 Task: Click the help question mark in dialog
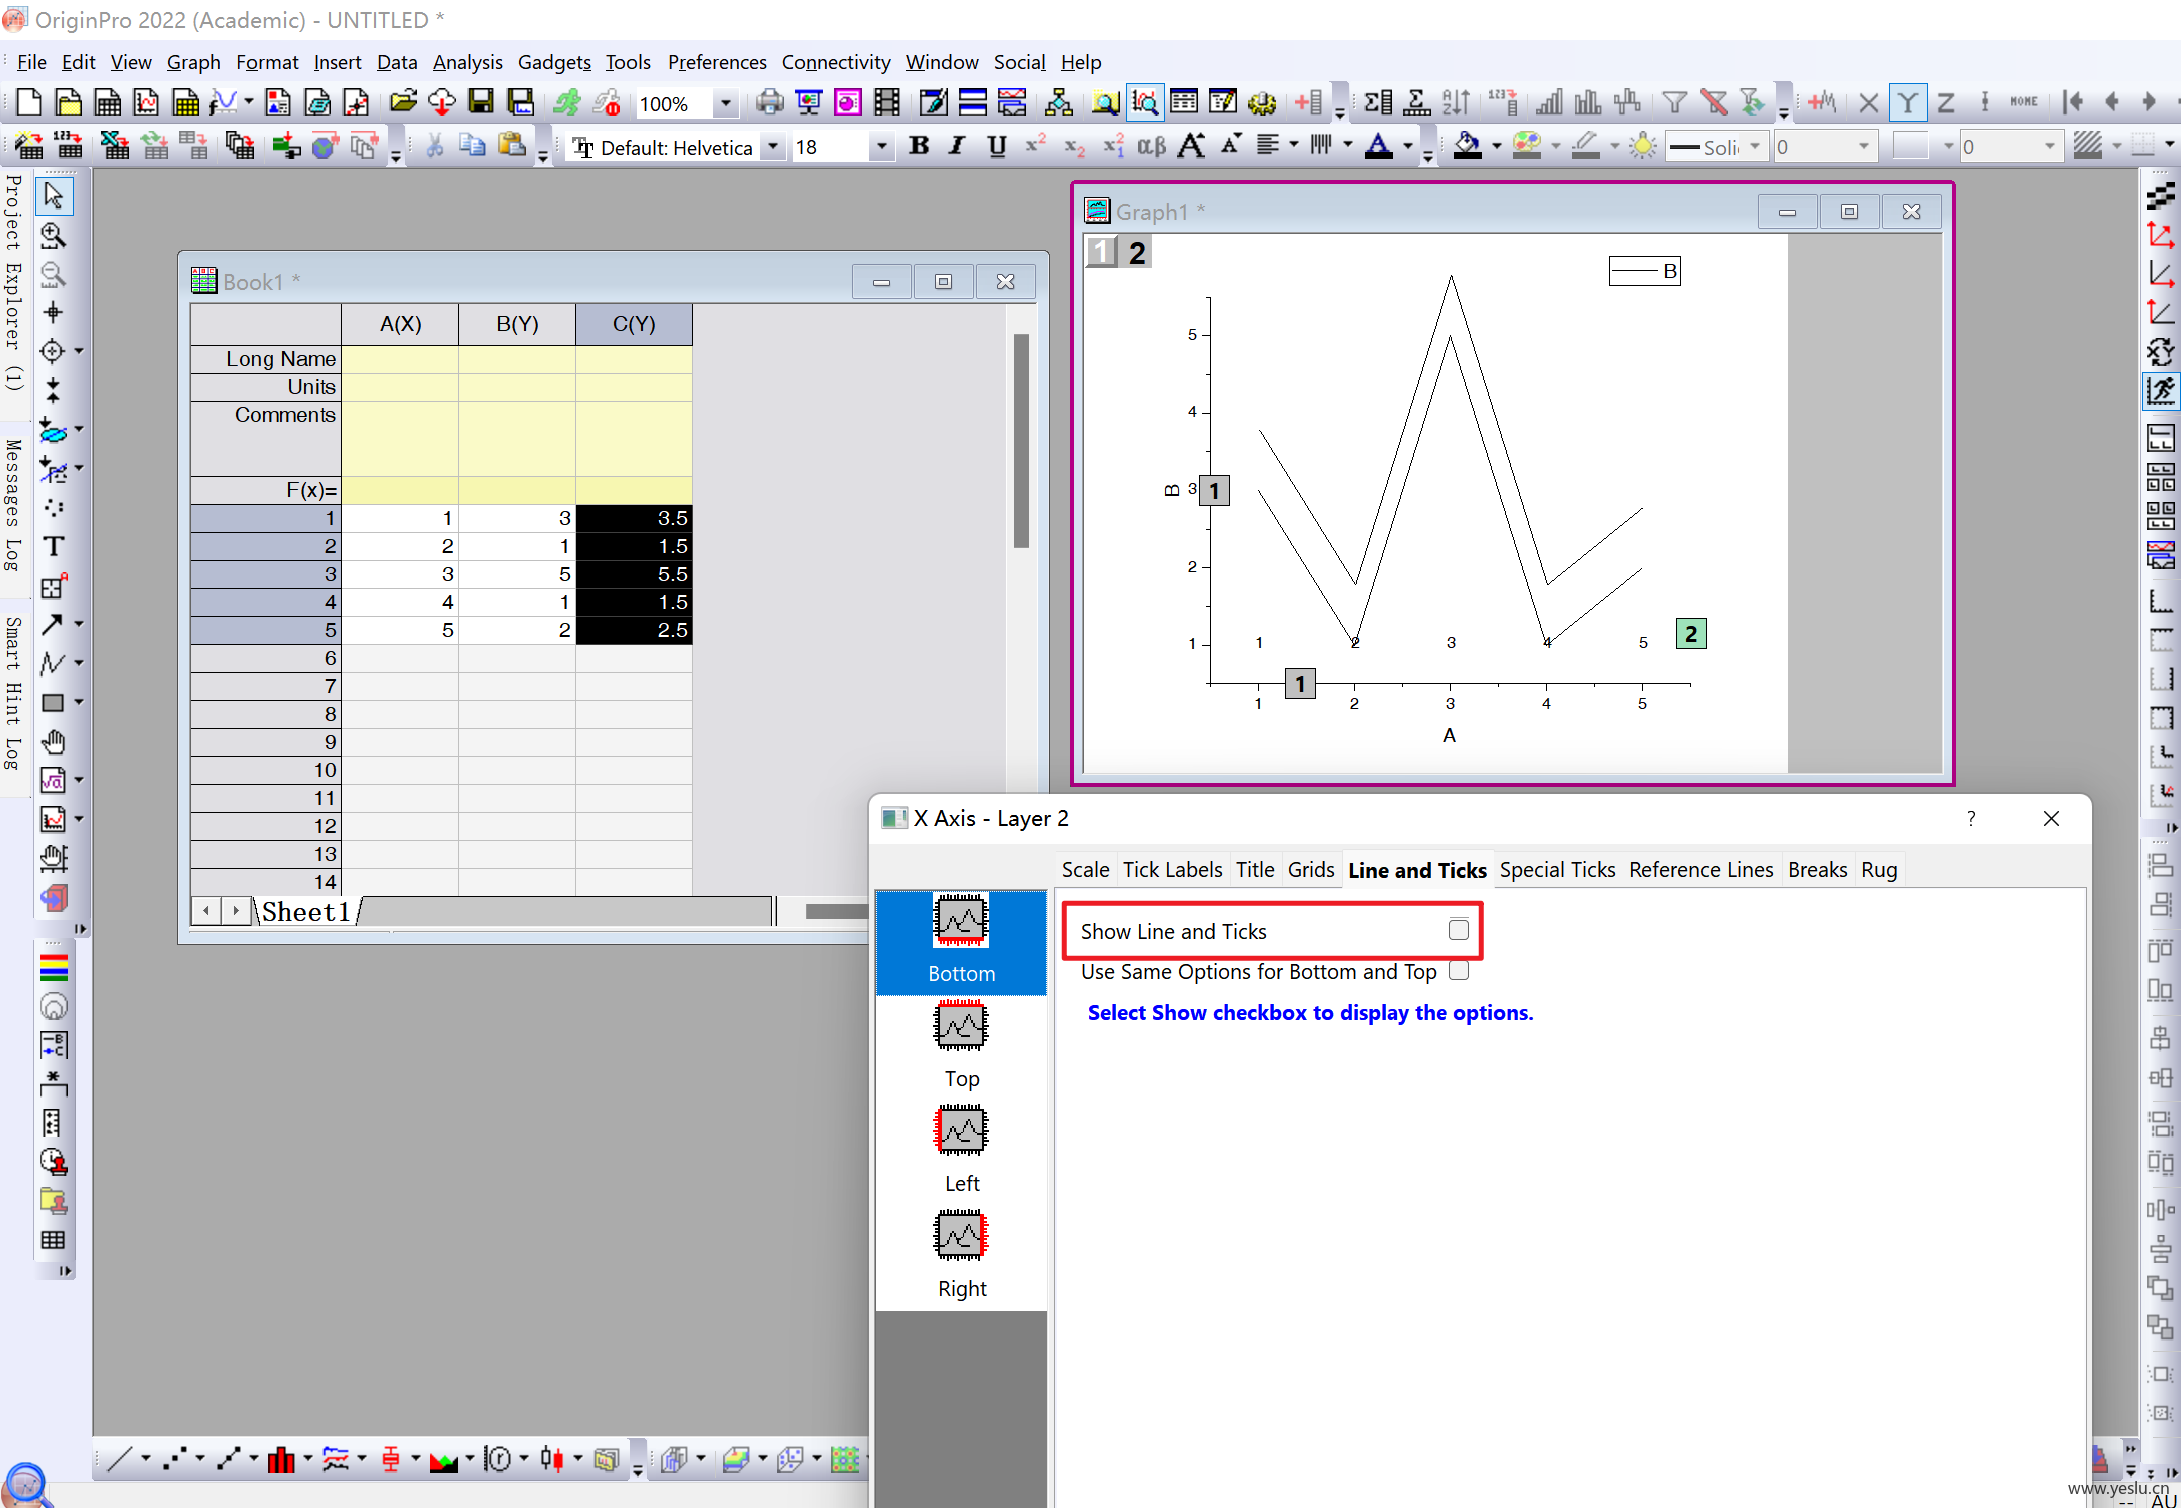1971,819
